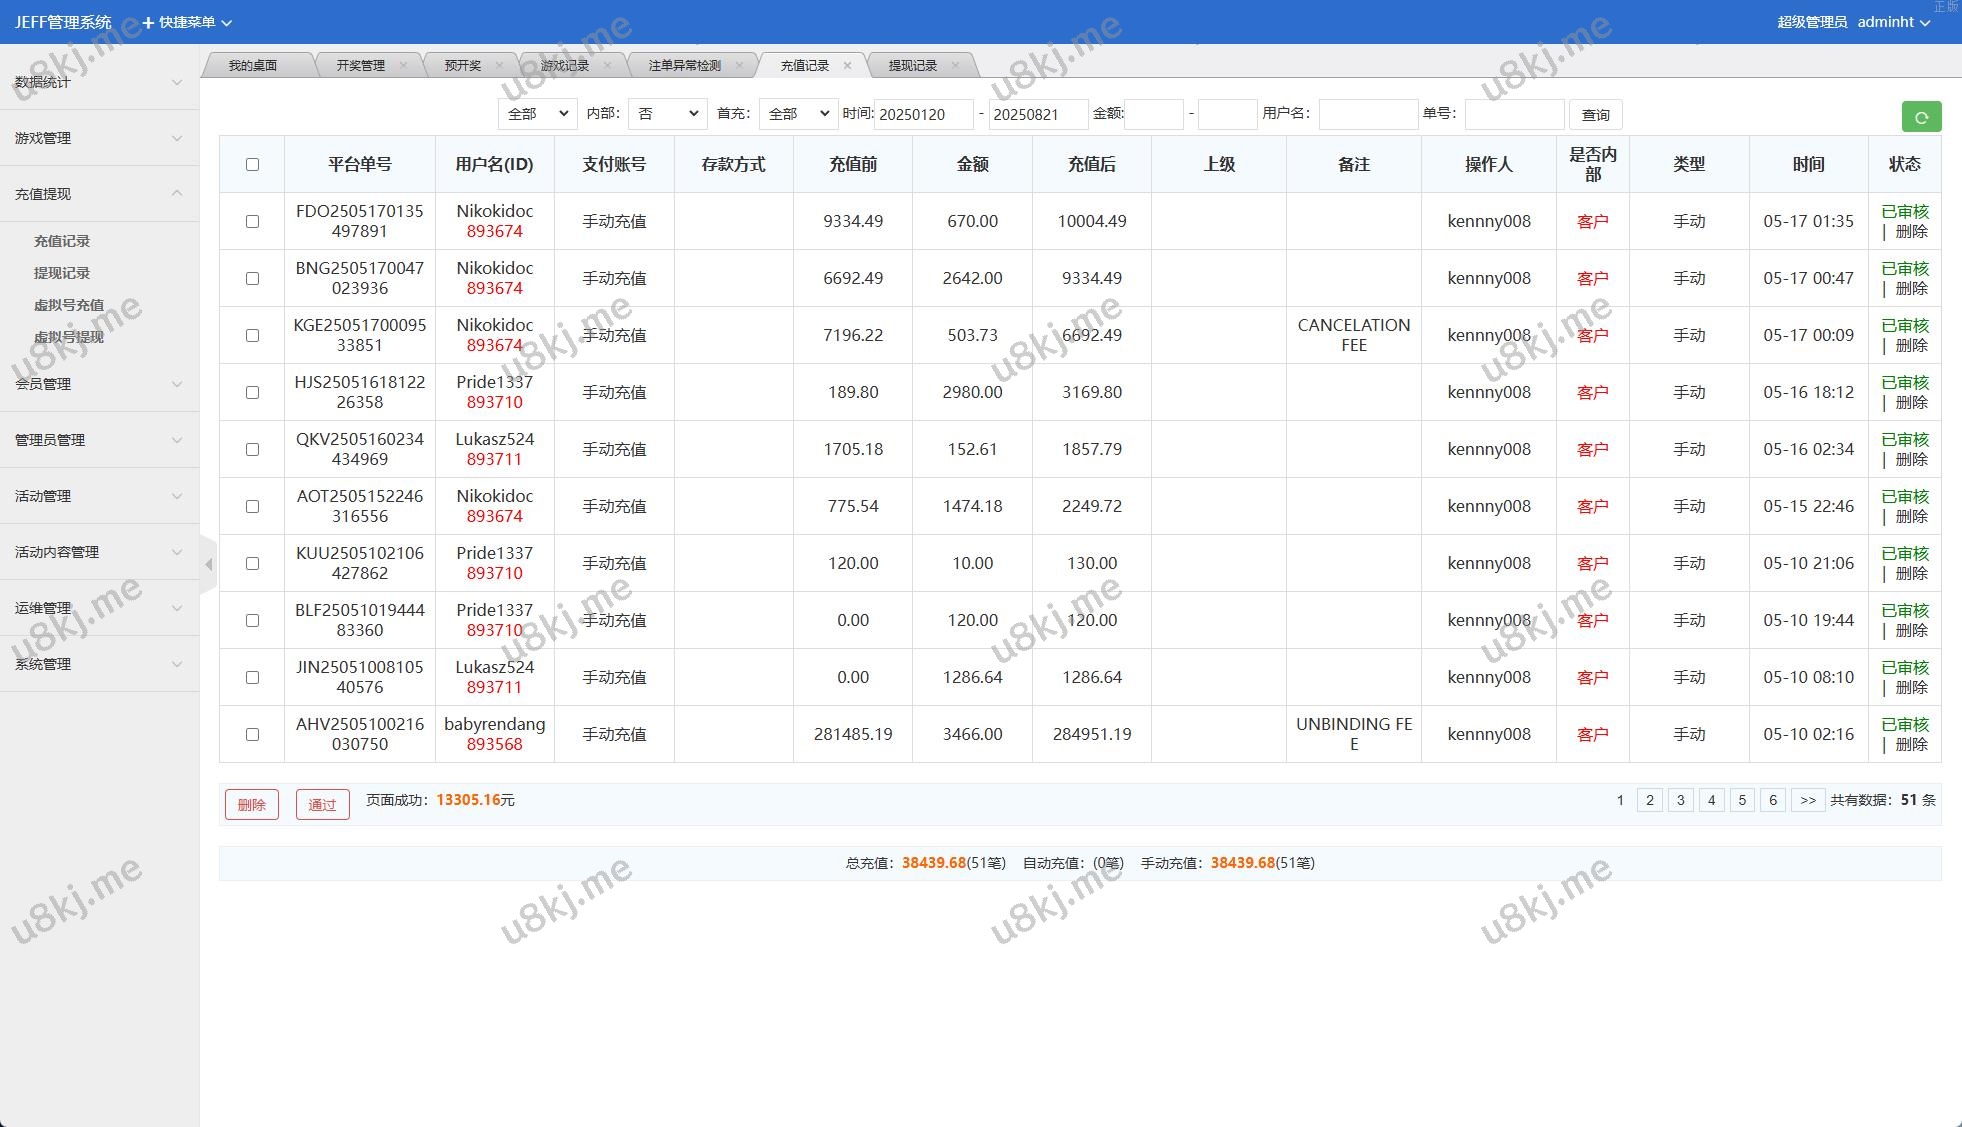The width and height of the screenshot is (1962, 1127).
Task: Switch to the 我的桌面 tab
Action: point(252,66)
